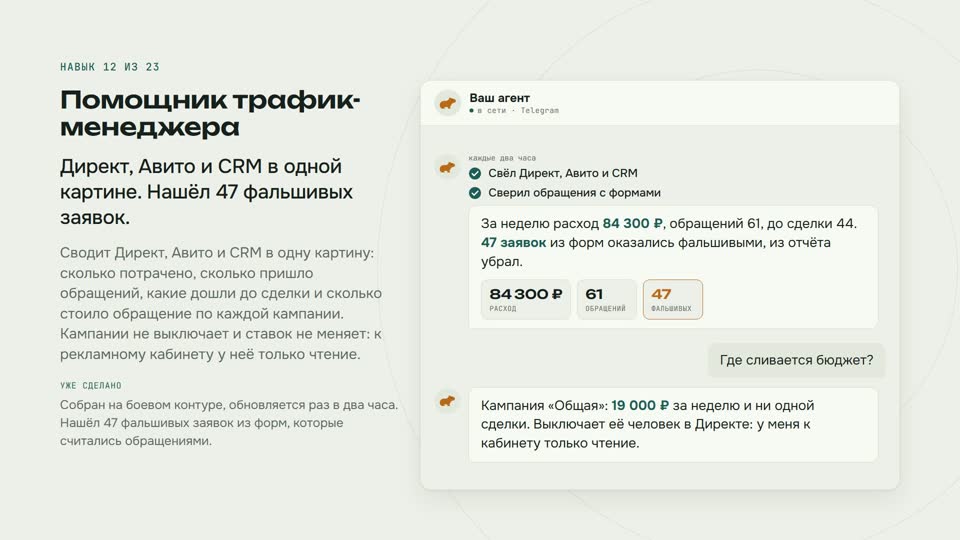Click the highlighted '47 заявок' text in message
Screen dimensions: 960x540
(x=513, y=242)
